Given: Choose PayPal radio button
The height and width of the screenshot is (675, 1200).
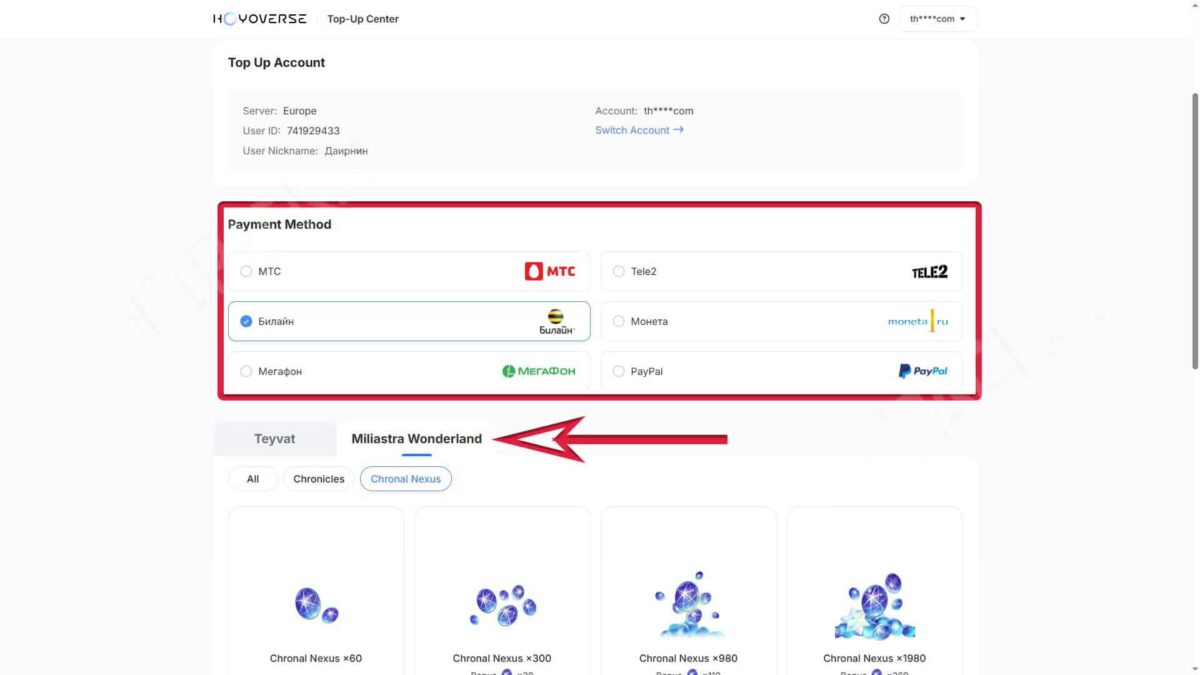Looking at the screenshot, I should click(x=619, y=371).
